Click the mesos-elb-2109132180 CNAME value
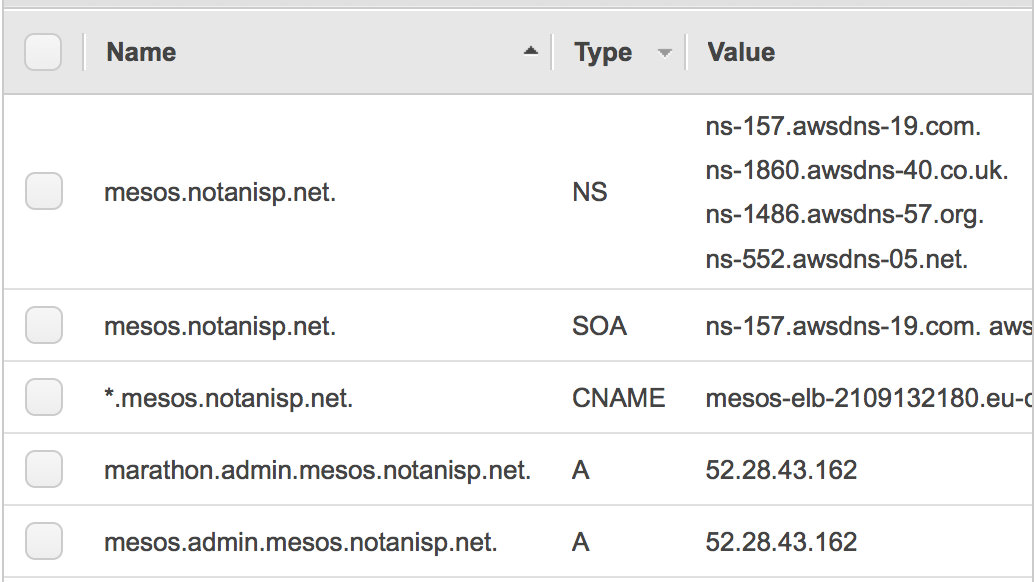The height and width of the screenshot is (582, 1034). pyautogui.click(x=869, y=398)
